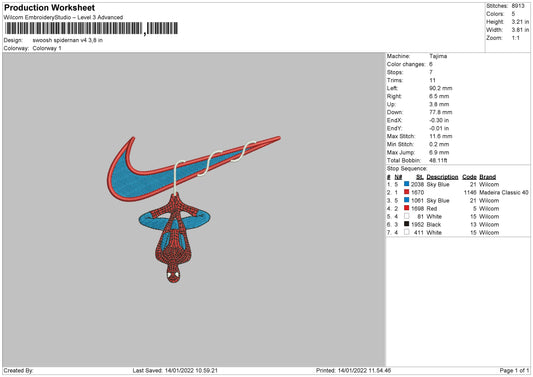Click the white swatch in stop 7 row
Screen dimensions: 533x377
point(406,232)
